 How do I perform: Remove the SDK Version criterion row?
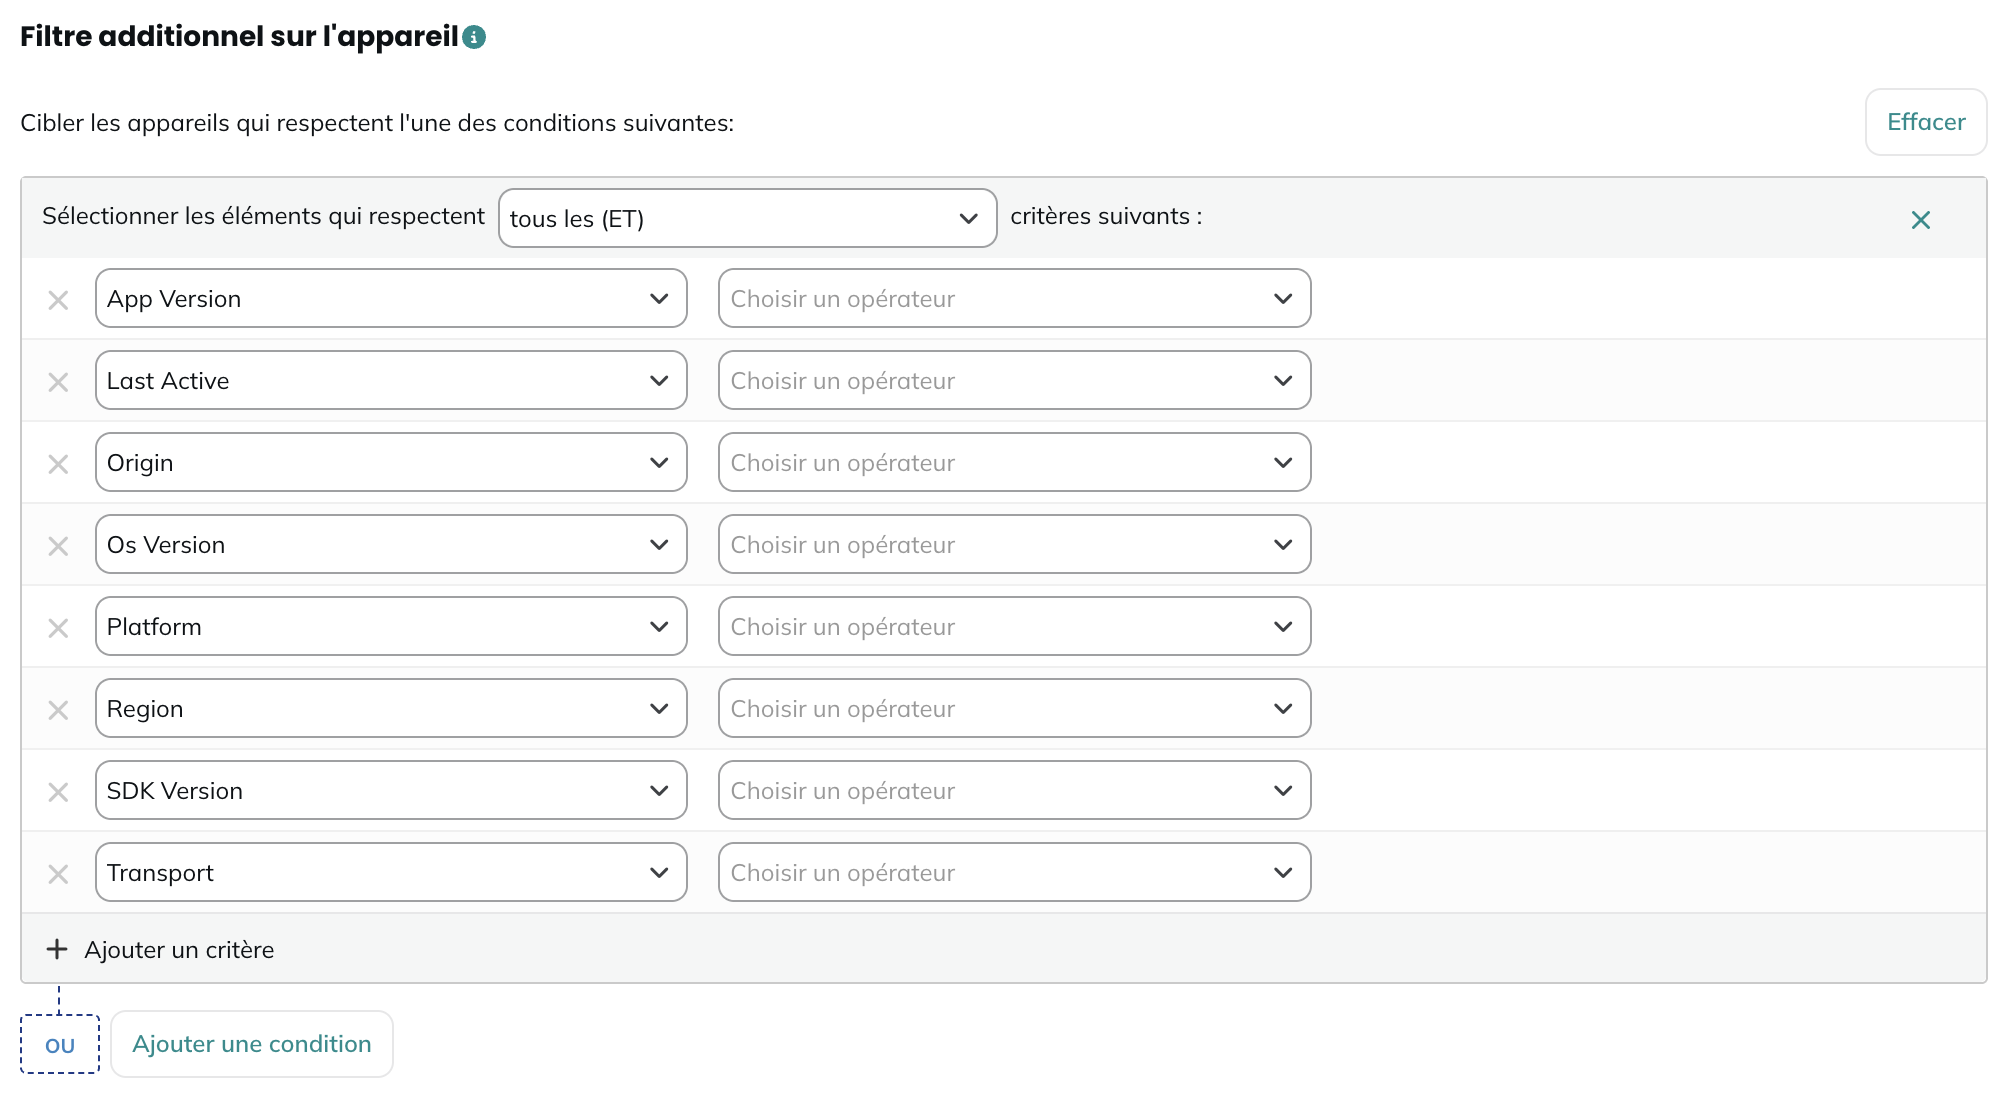[58, 792]
